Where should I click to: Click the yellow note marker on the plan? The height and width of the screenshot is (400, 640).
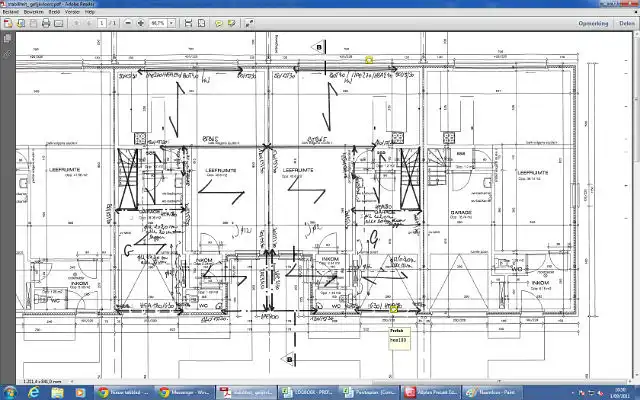coord(369,60)
